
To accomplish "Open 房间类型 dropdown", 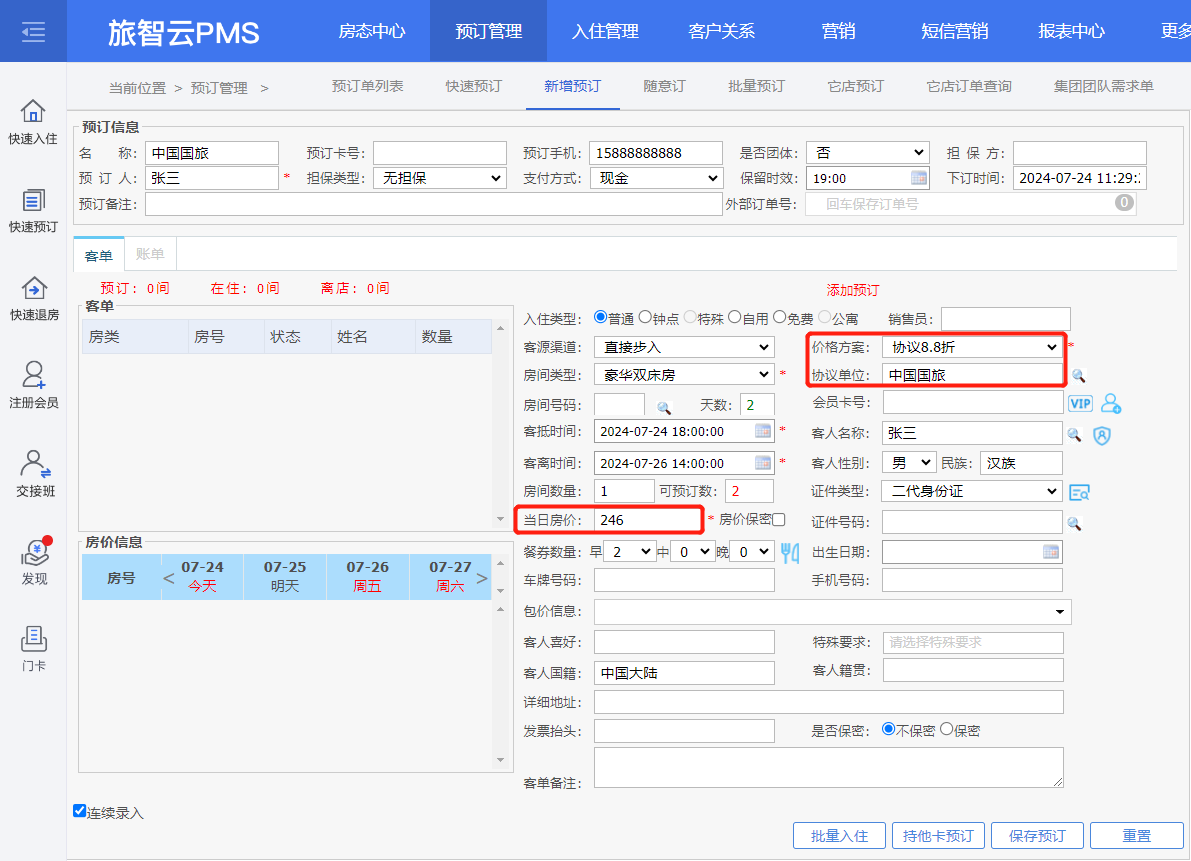I will pyautogui.click(x=684, y=374).
